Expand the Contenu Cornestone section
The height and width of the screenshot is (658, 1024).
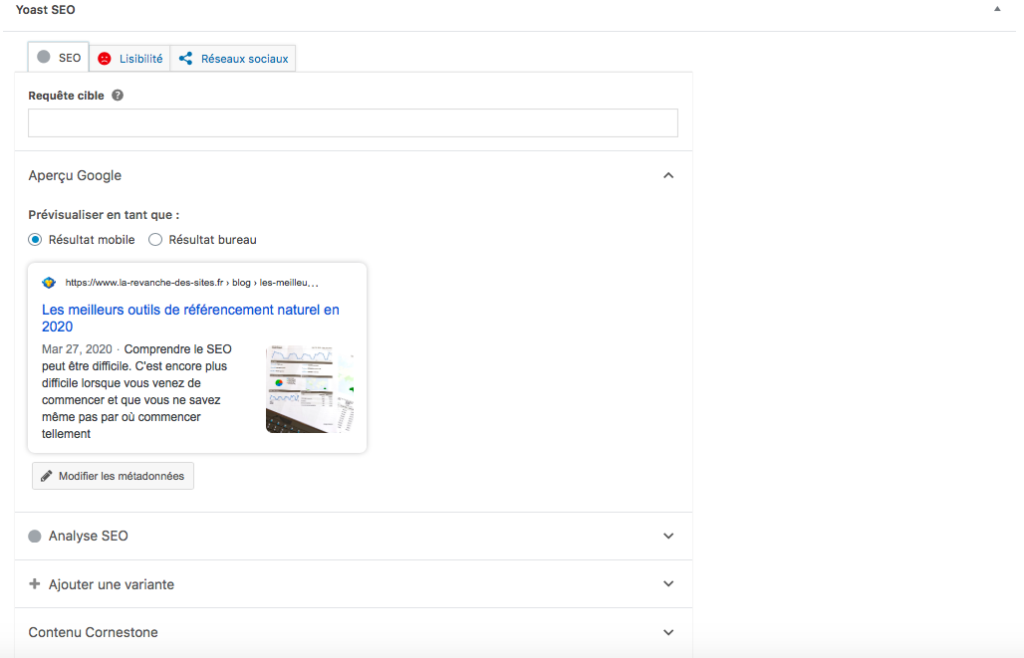pyautogui.click(x=669, y=632)
